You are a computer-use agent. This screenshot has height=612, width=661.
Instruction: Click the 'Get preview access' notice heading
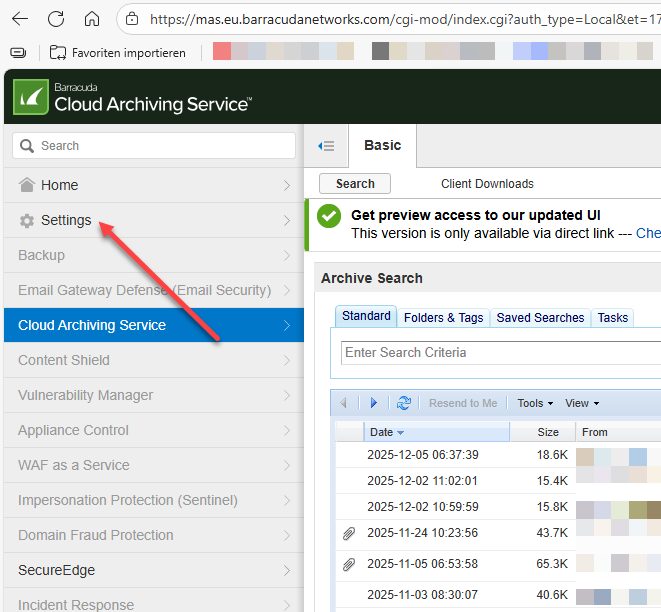[476, 215]
